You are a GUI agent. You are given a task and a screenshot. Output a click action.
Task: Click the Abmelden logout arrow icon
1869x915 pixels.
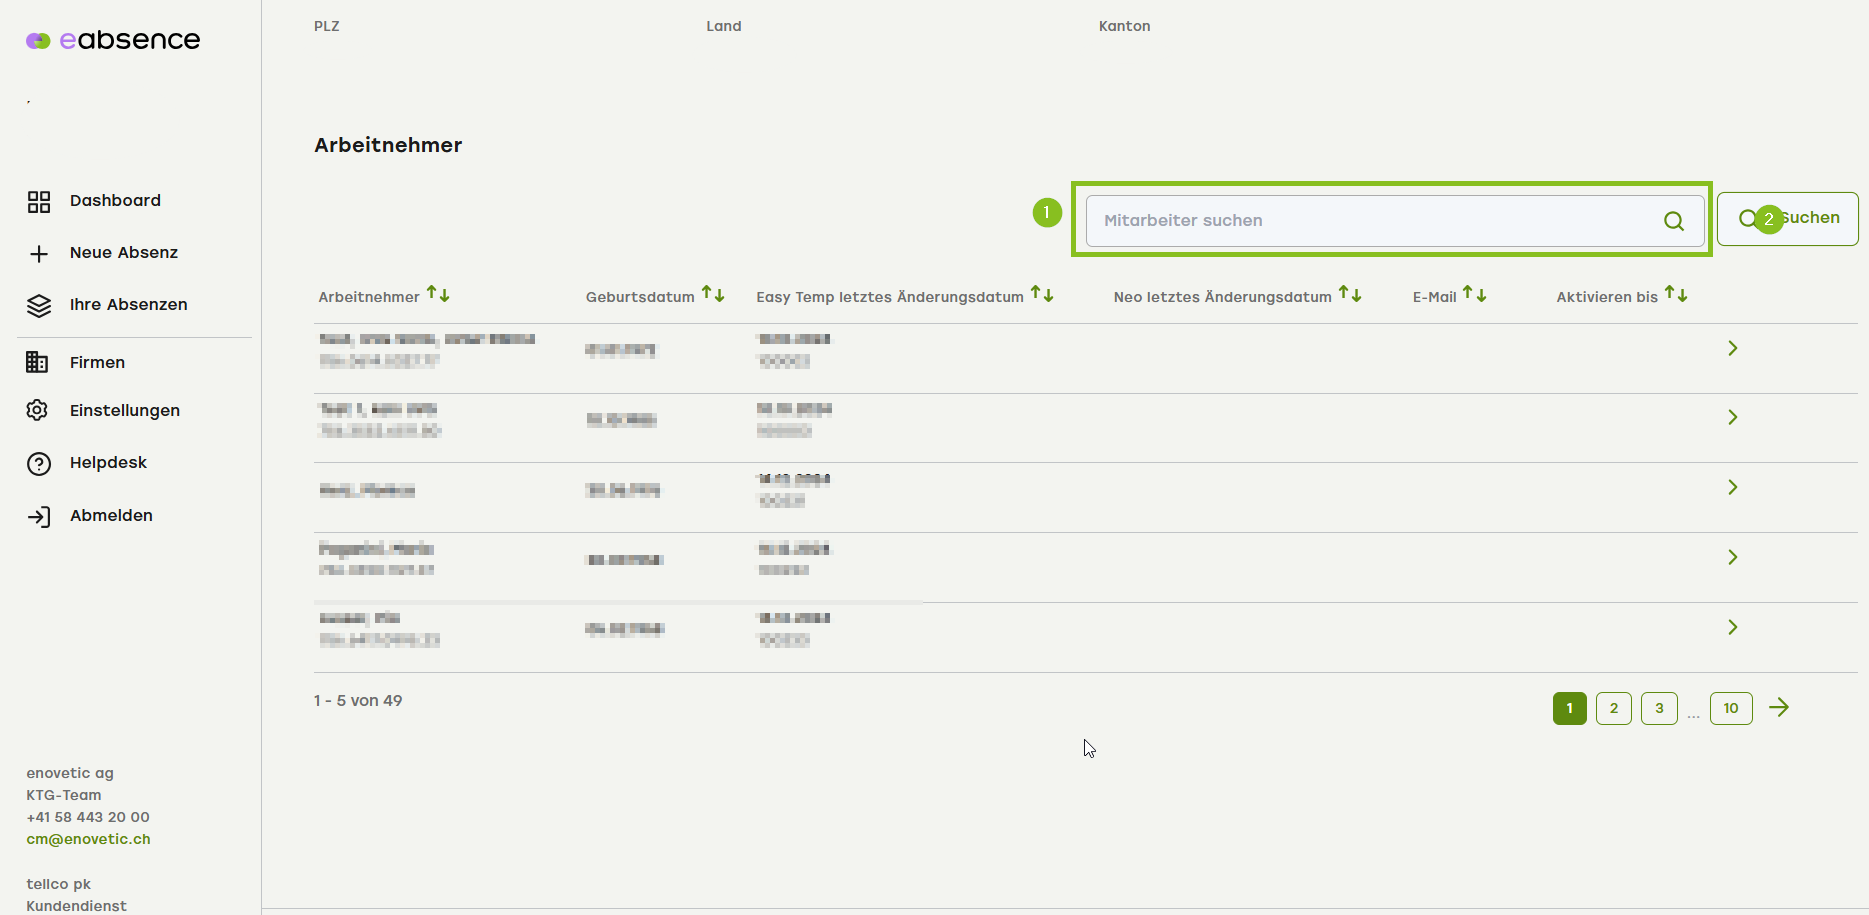pos(39,517)
